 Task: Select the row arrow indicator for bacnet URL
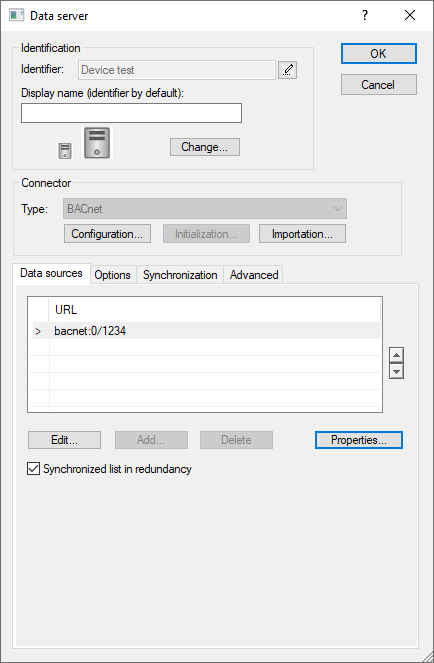(38, 331)
